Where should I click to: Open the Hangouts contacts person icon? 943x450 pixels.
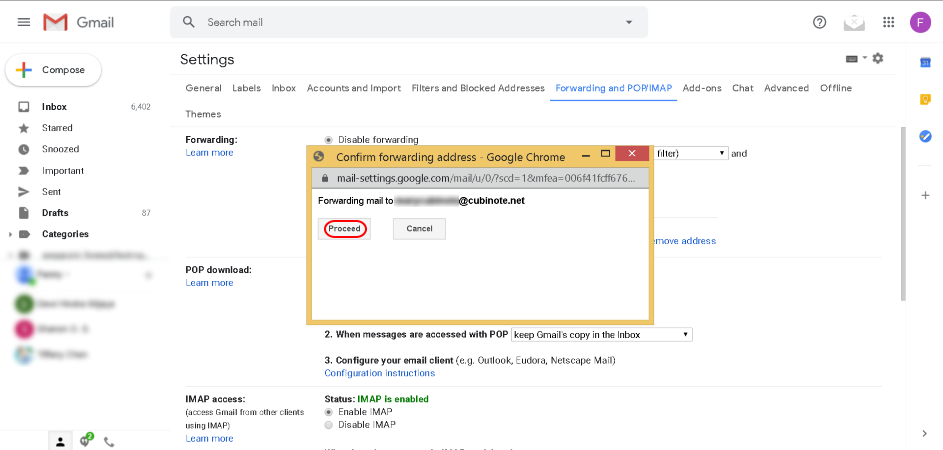pos(60,442)
